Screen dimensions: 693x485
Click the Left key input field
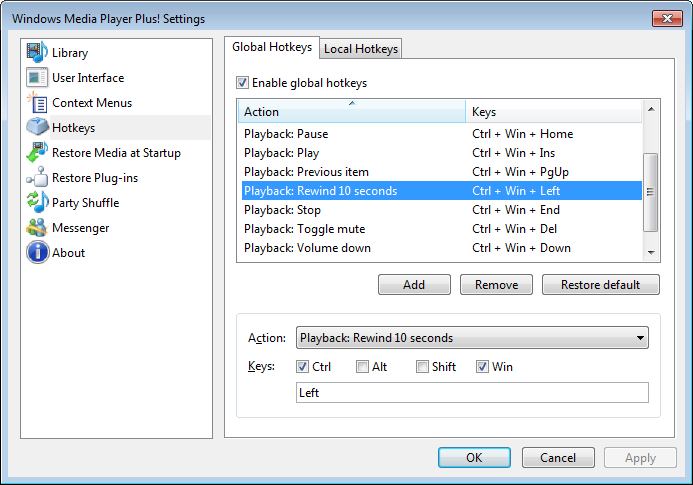click(472, 393)
